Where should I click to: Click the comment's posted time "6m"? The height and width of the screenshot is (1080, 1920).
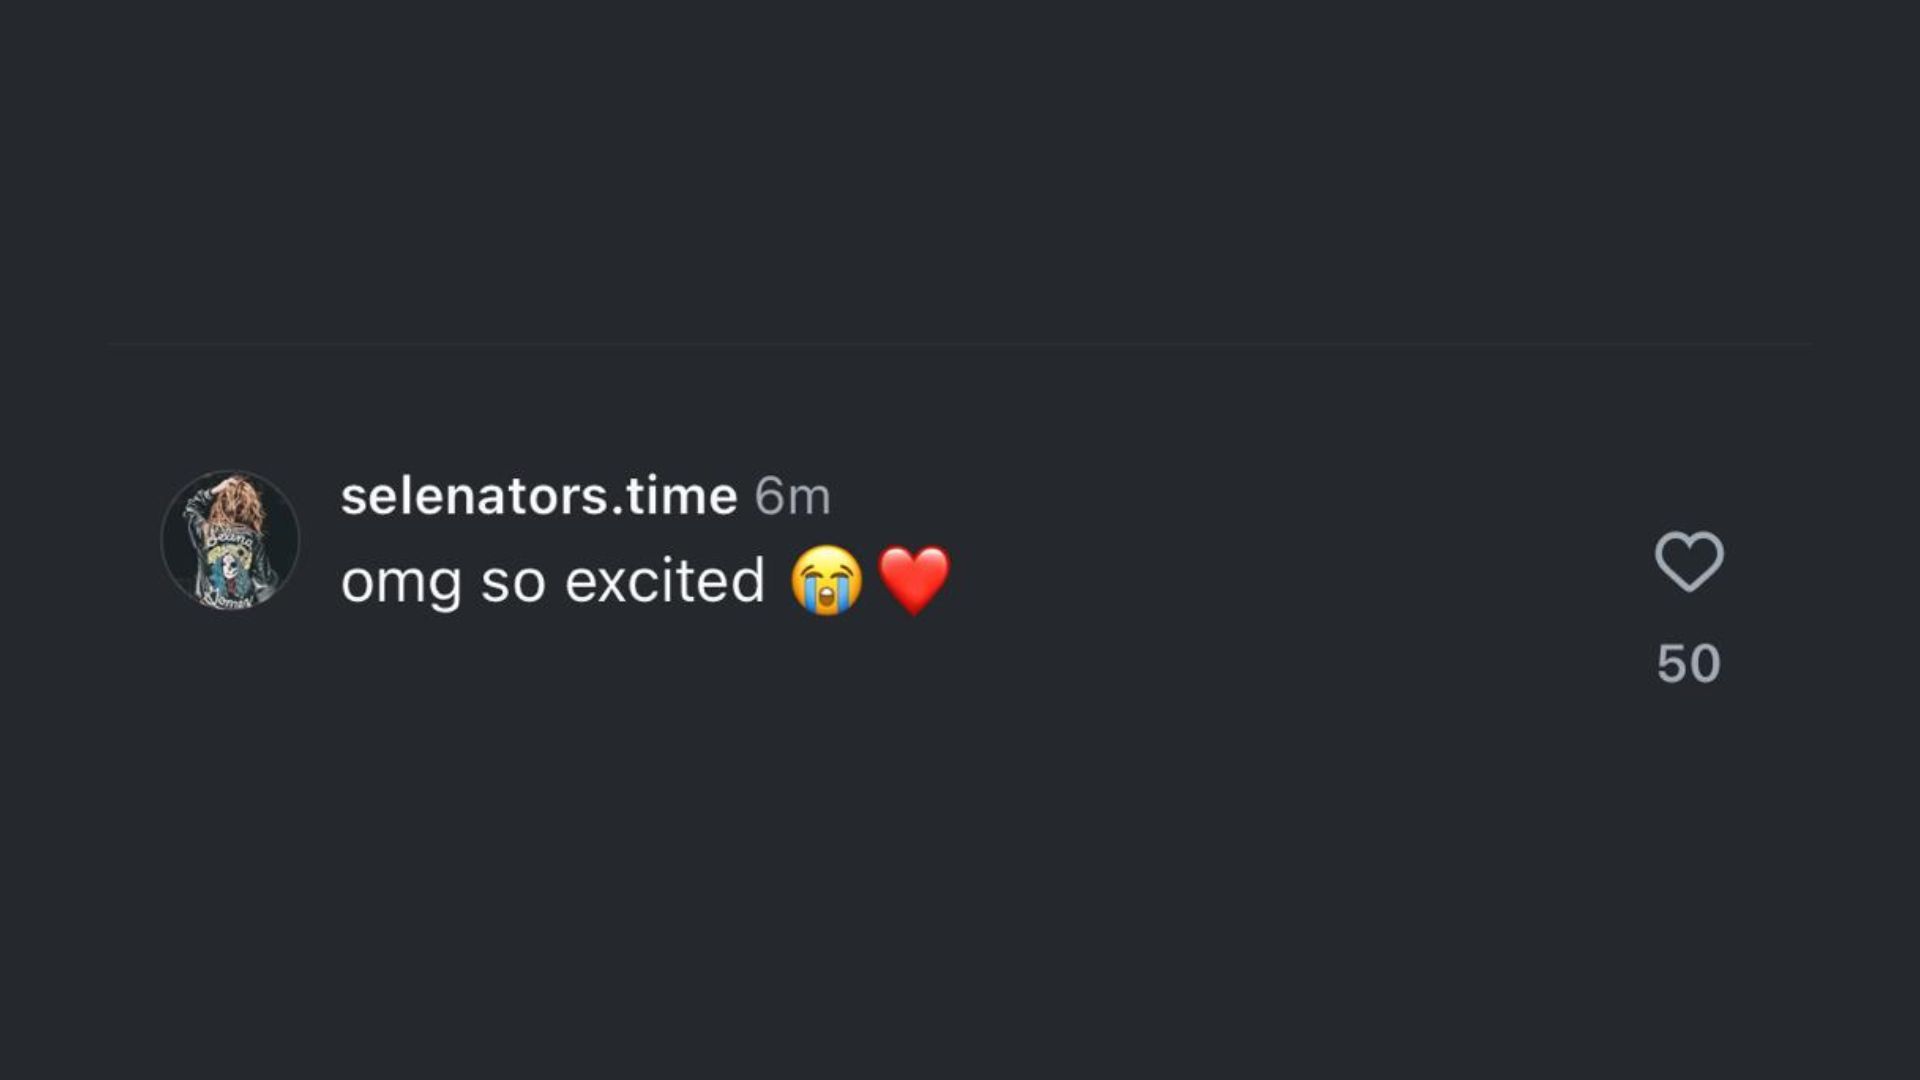pos(792,496)
